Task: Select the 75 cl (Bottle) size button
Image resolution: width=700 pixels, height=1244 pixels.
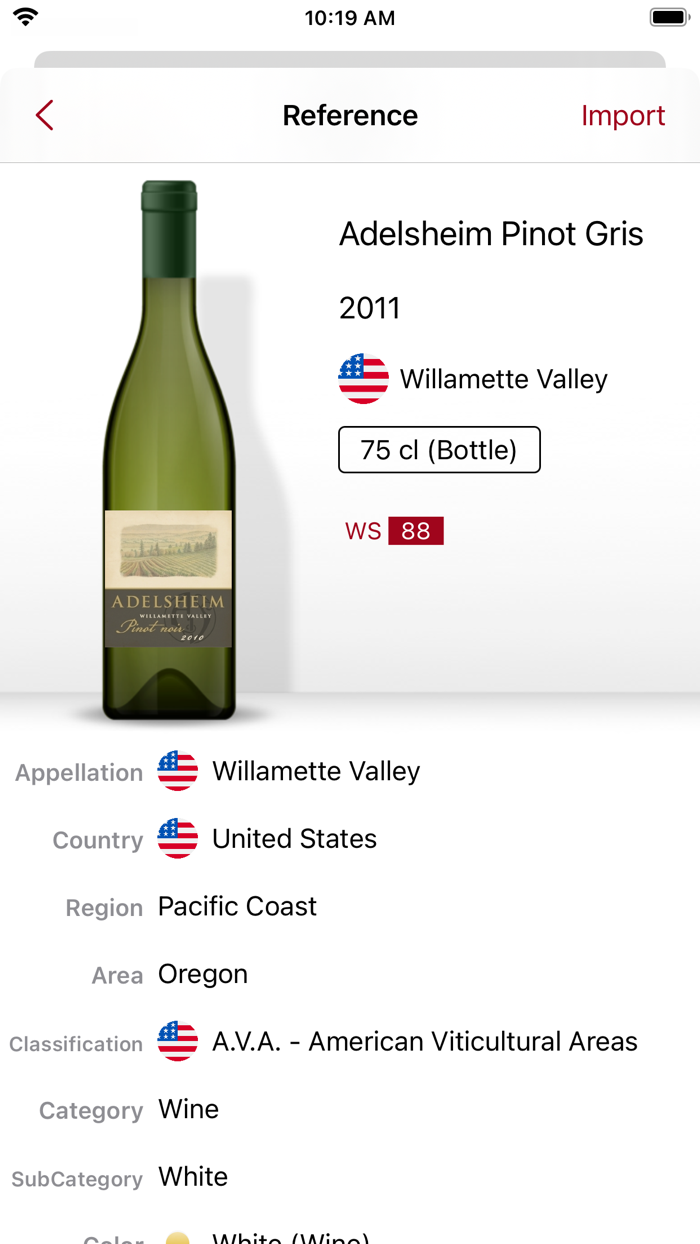Action: click(x=439, y=450)
